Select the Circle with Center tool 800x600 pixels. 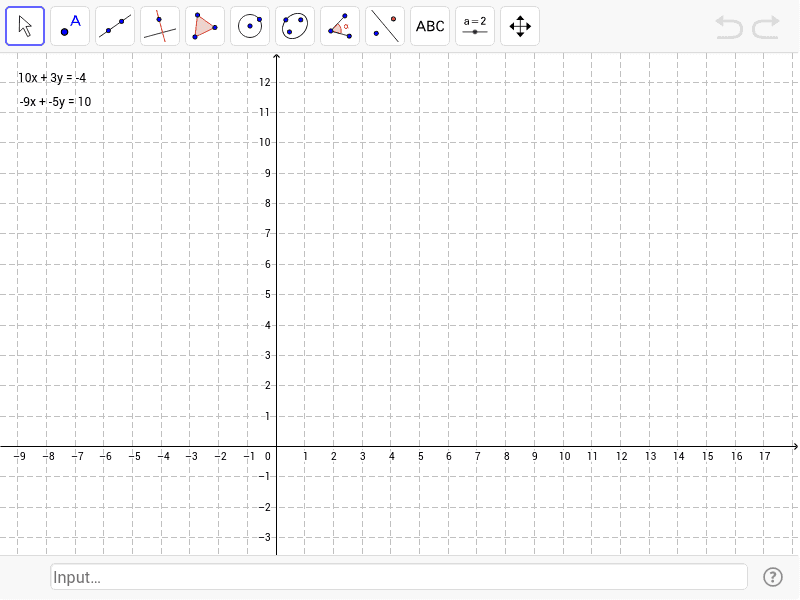[249, 25]
